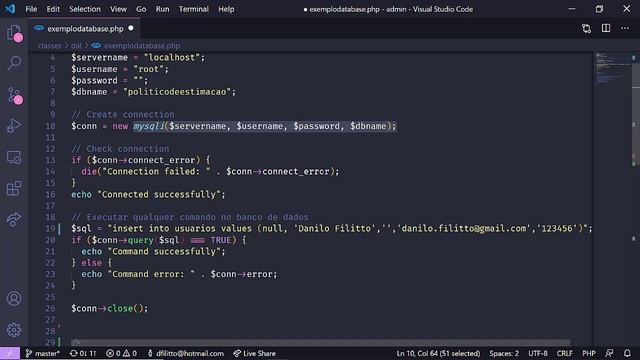Click the Open Changes icon in editor toolbar

[587, 29]
